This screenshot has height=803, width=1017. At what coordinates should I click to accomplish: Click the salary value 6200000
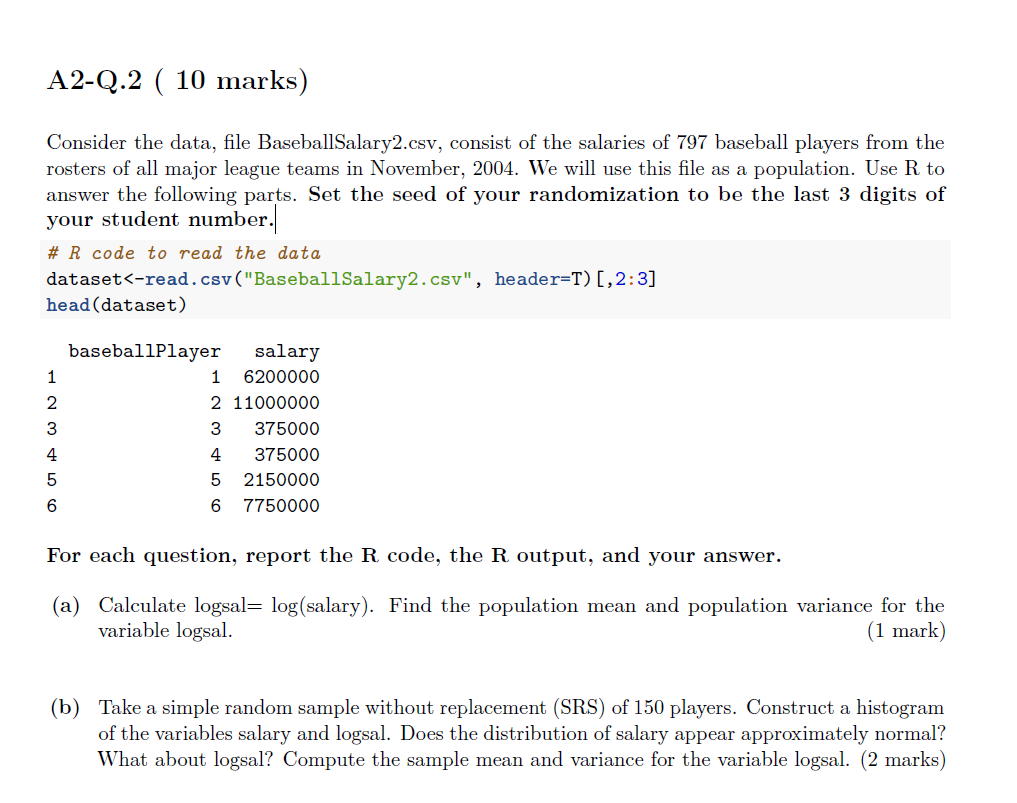point(281,377)
